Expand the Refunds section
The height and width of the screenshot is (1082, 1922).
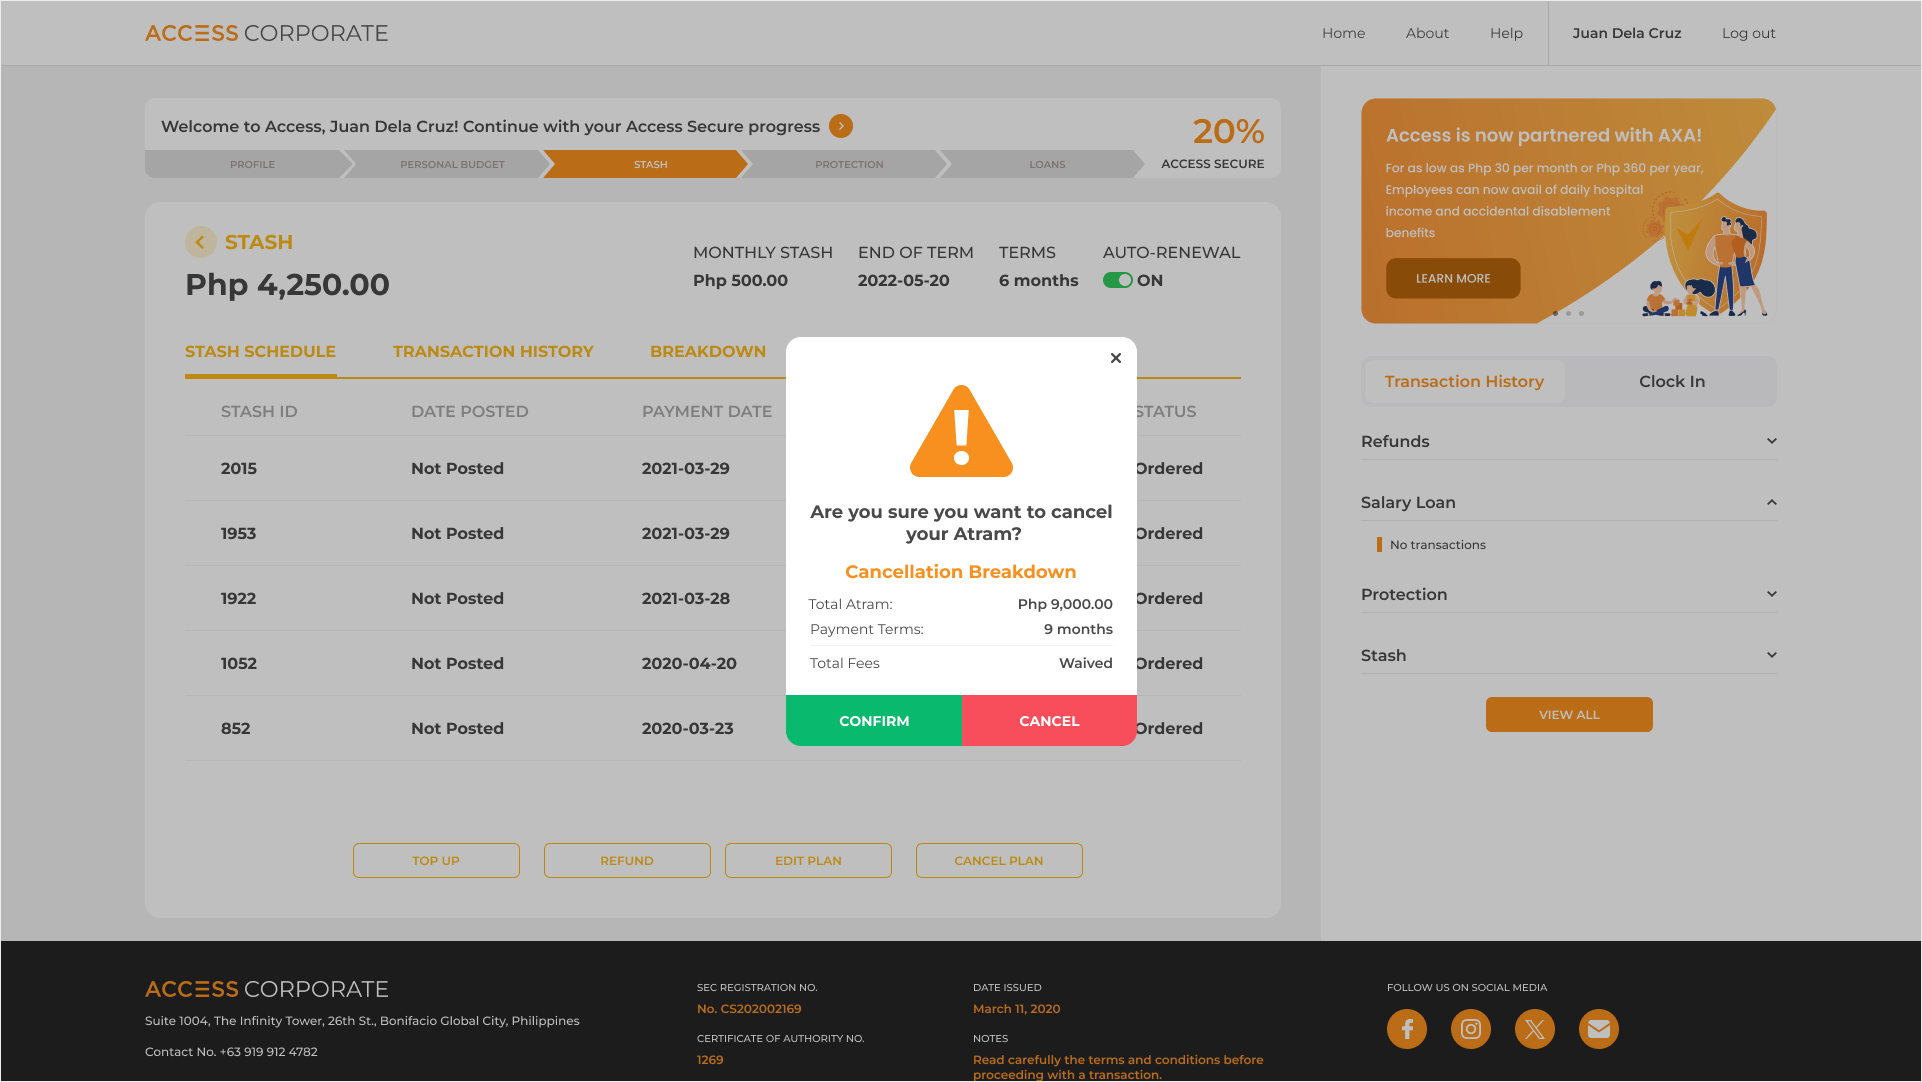(1771, 441)
